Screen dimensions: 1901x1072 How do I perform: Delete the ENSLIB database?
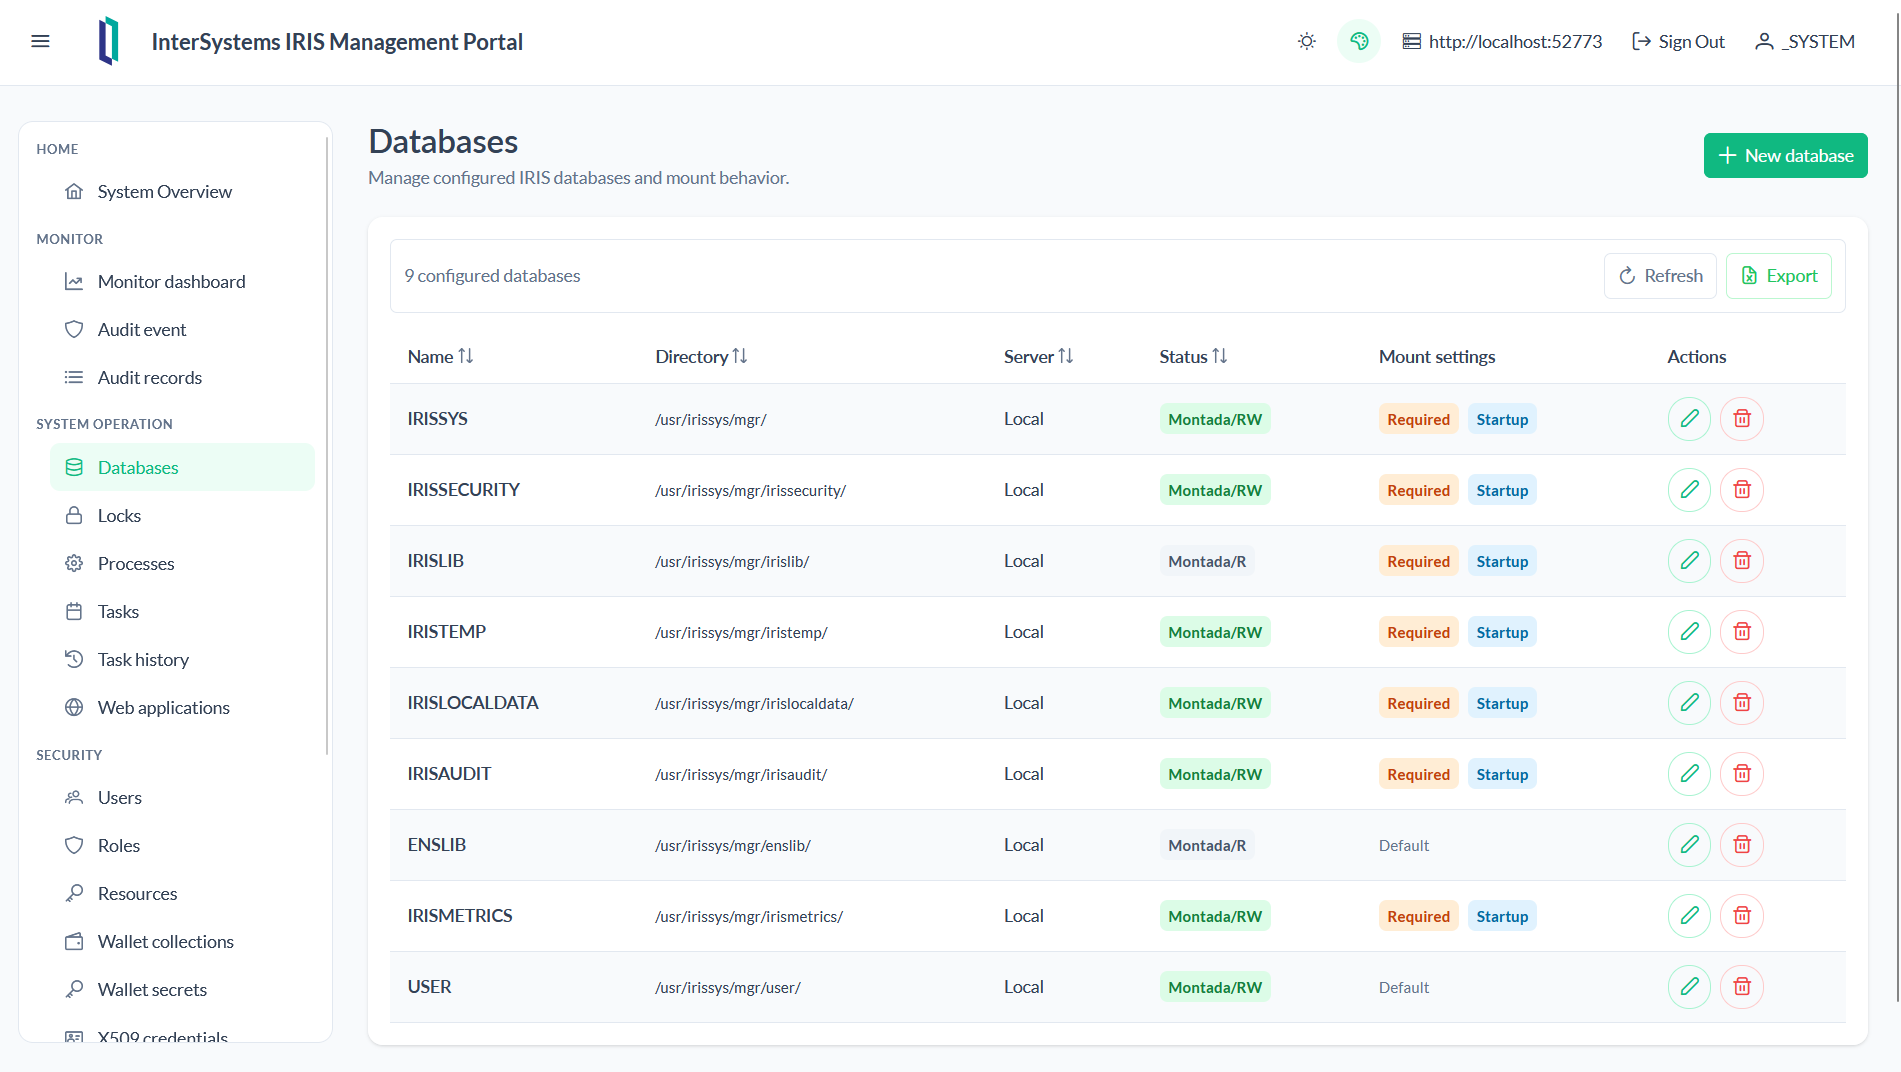[1741, 845]
